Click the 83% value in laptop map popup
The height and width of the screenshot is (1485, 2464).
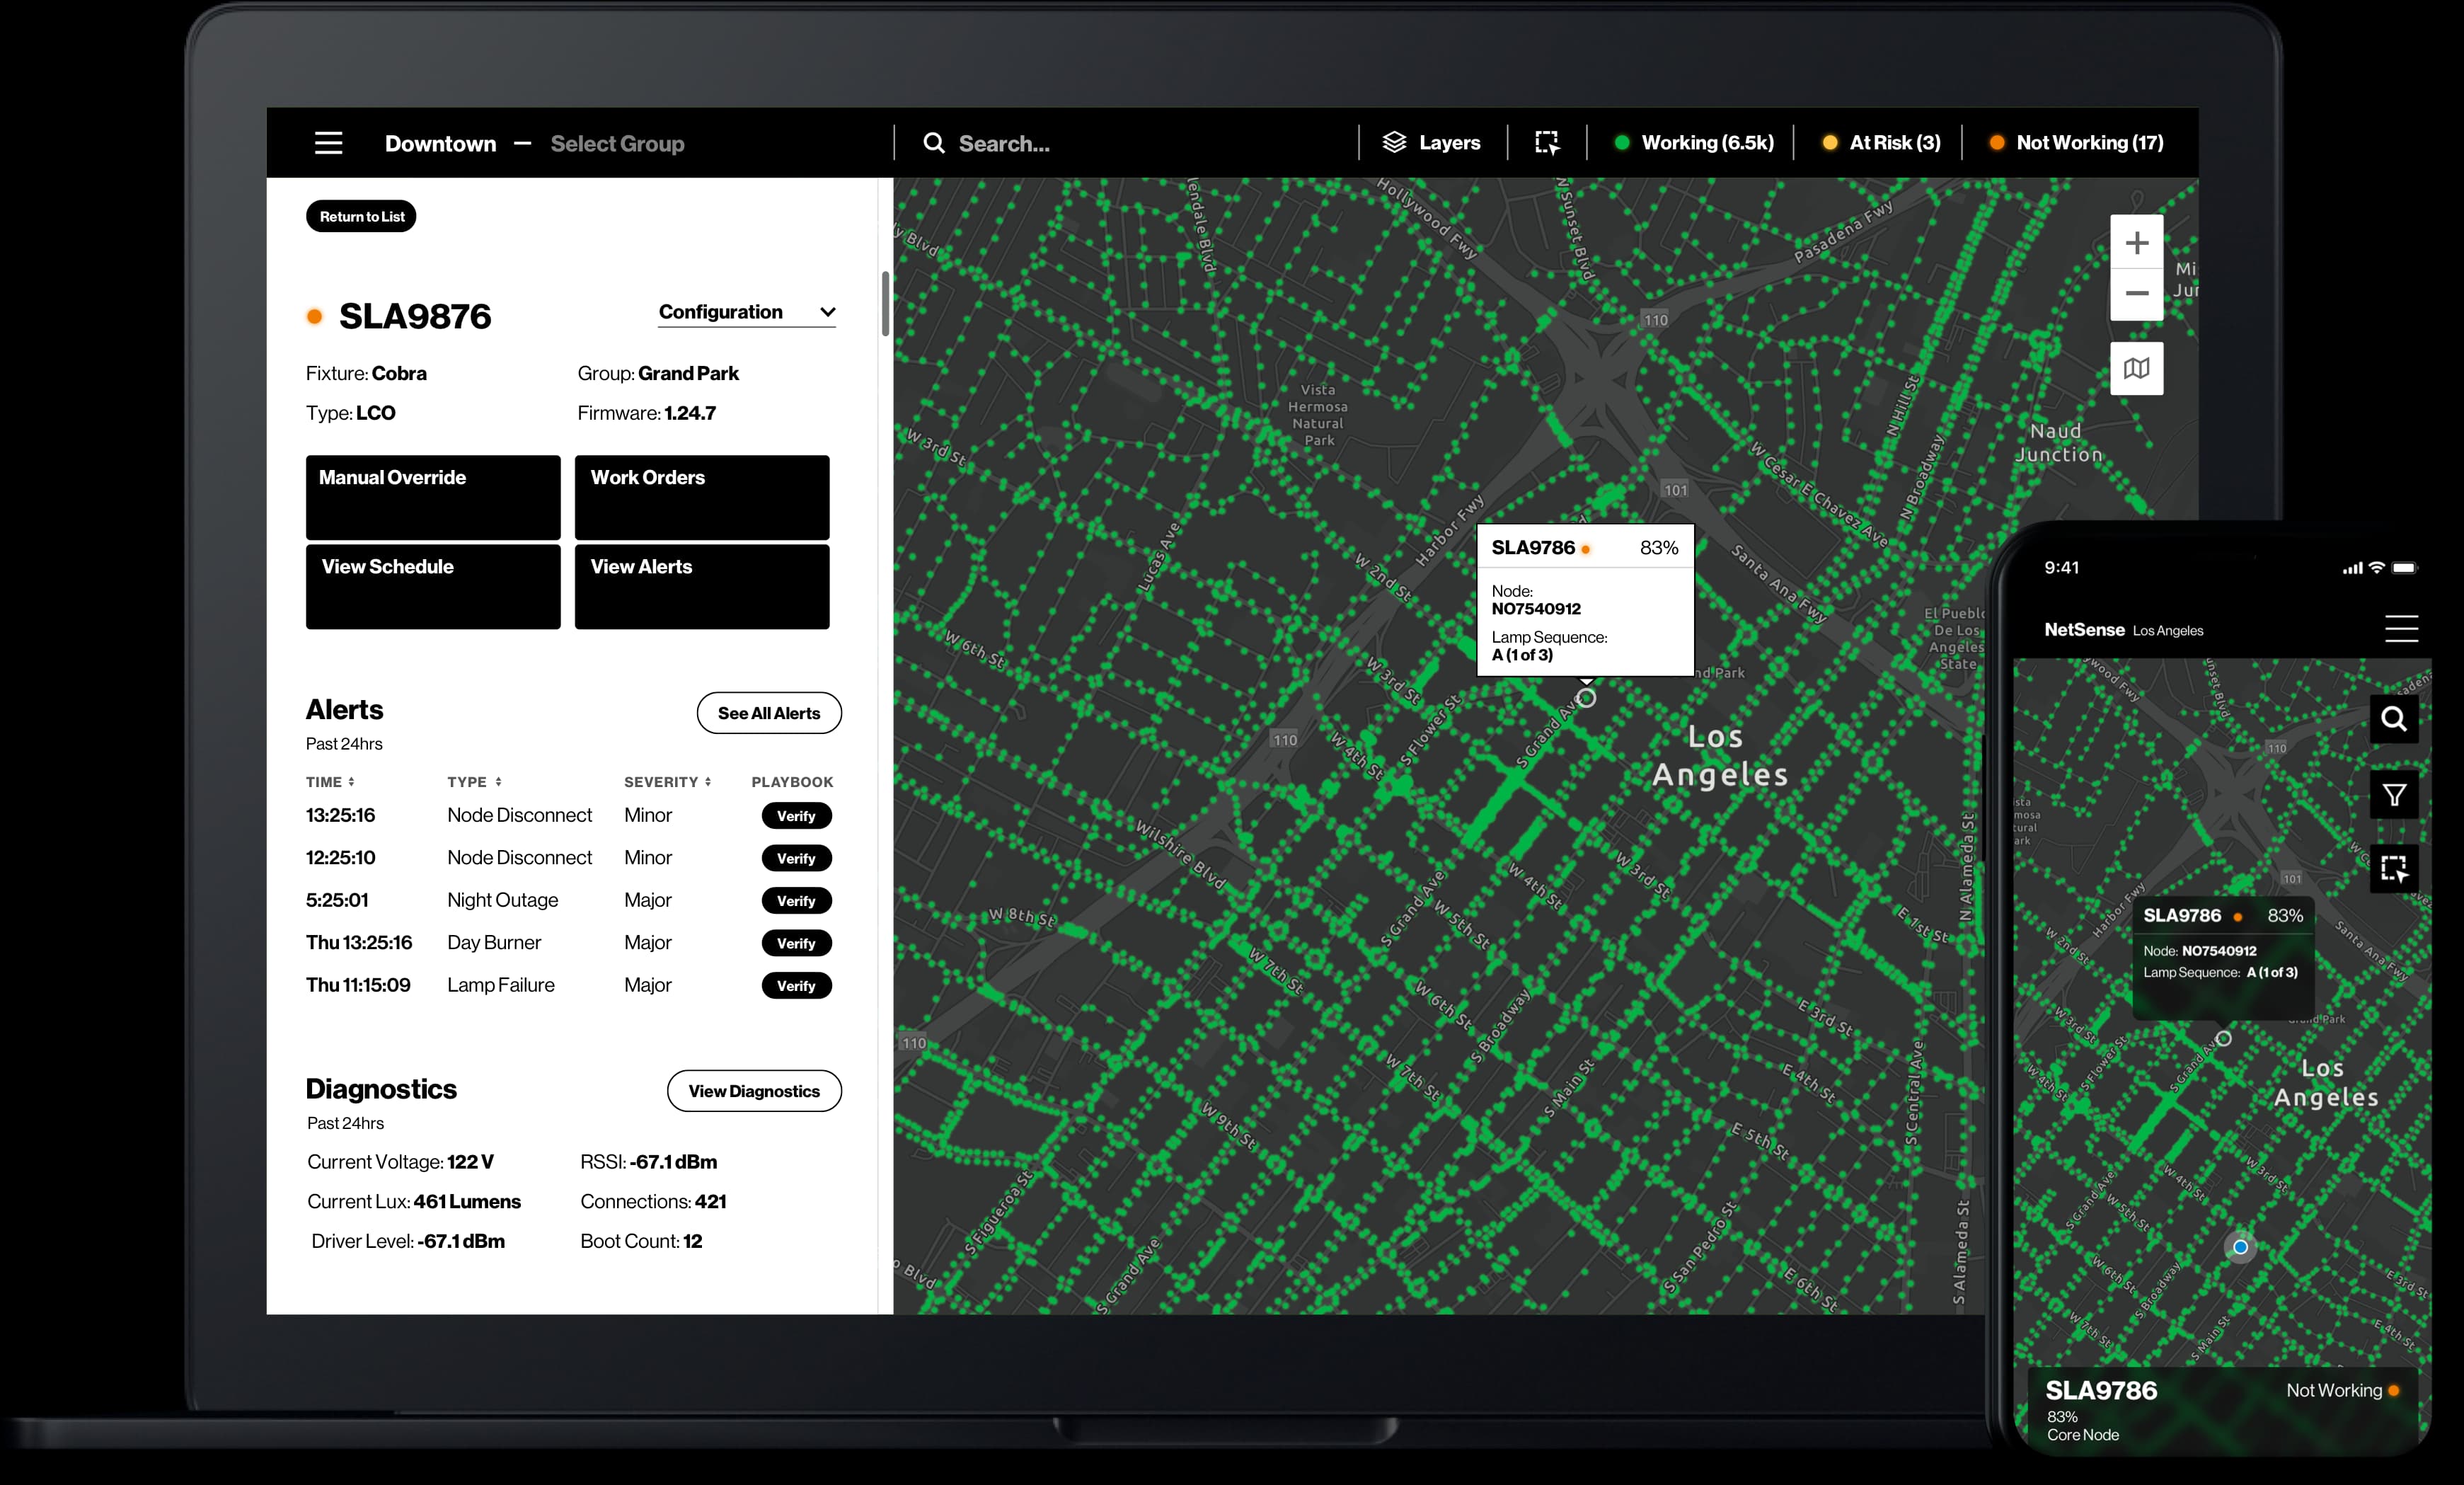tap(1659, 548)
